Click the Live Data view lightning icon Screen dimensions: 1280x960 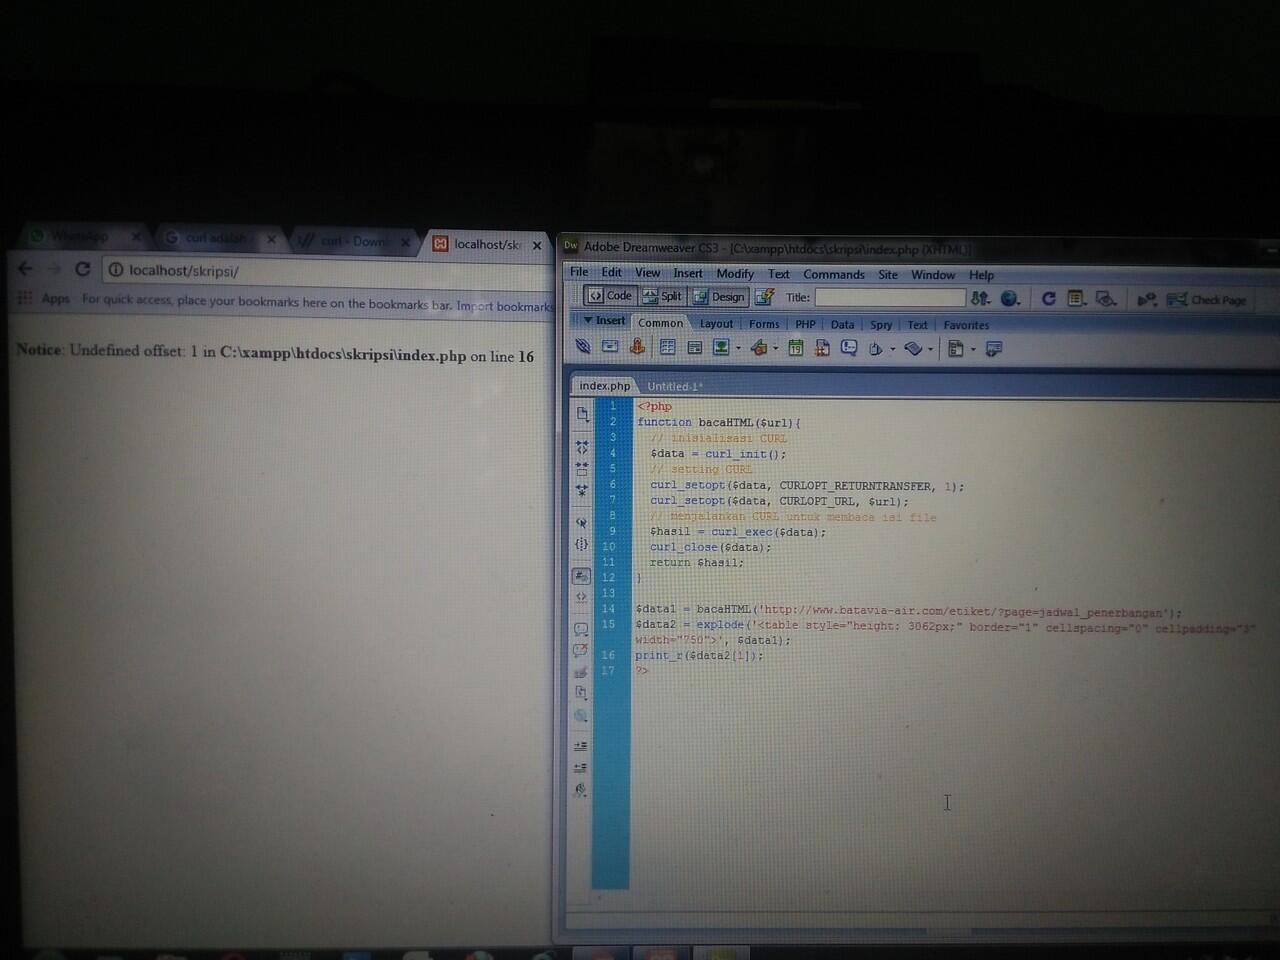pyautogui.click(x=765, y=297)
